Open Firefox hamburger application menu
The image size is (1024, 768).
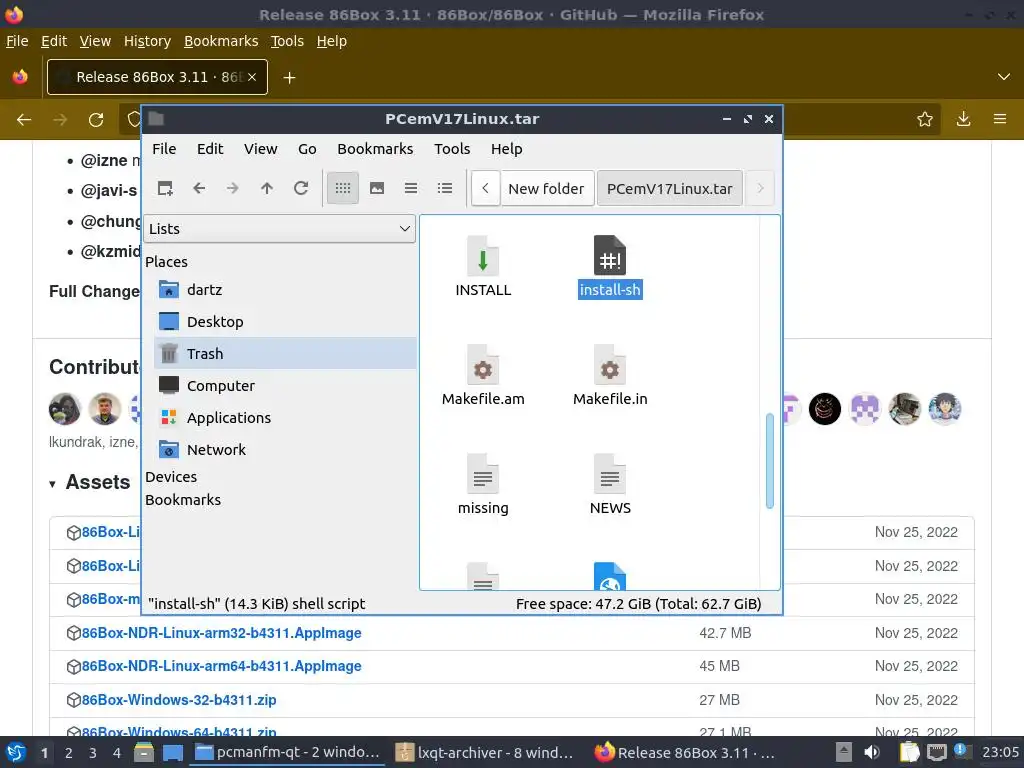click(1000, 119)
